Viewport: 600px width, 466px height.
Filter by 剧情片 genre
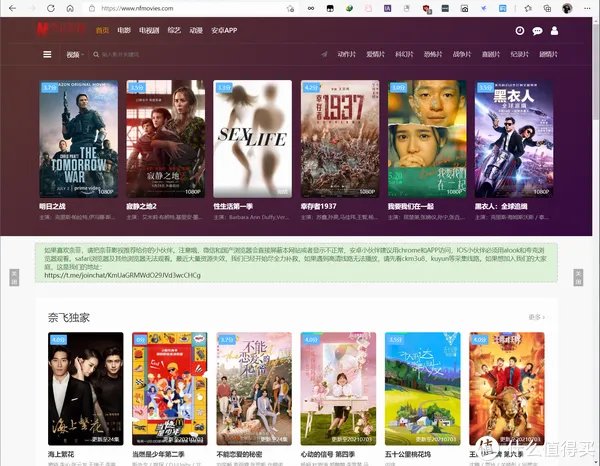(x=548, y=54)
